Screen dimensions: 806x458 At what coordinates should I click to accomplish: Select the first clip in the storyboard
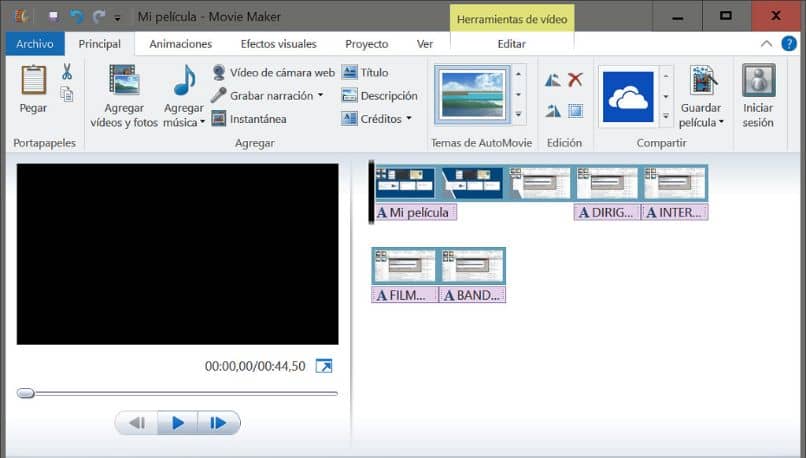[x=406, y=183]
